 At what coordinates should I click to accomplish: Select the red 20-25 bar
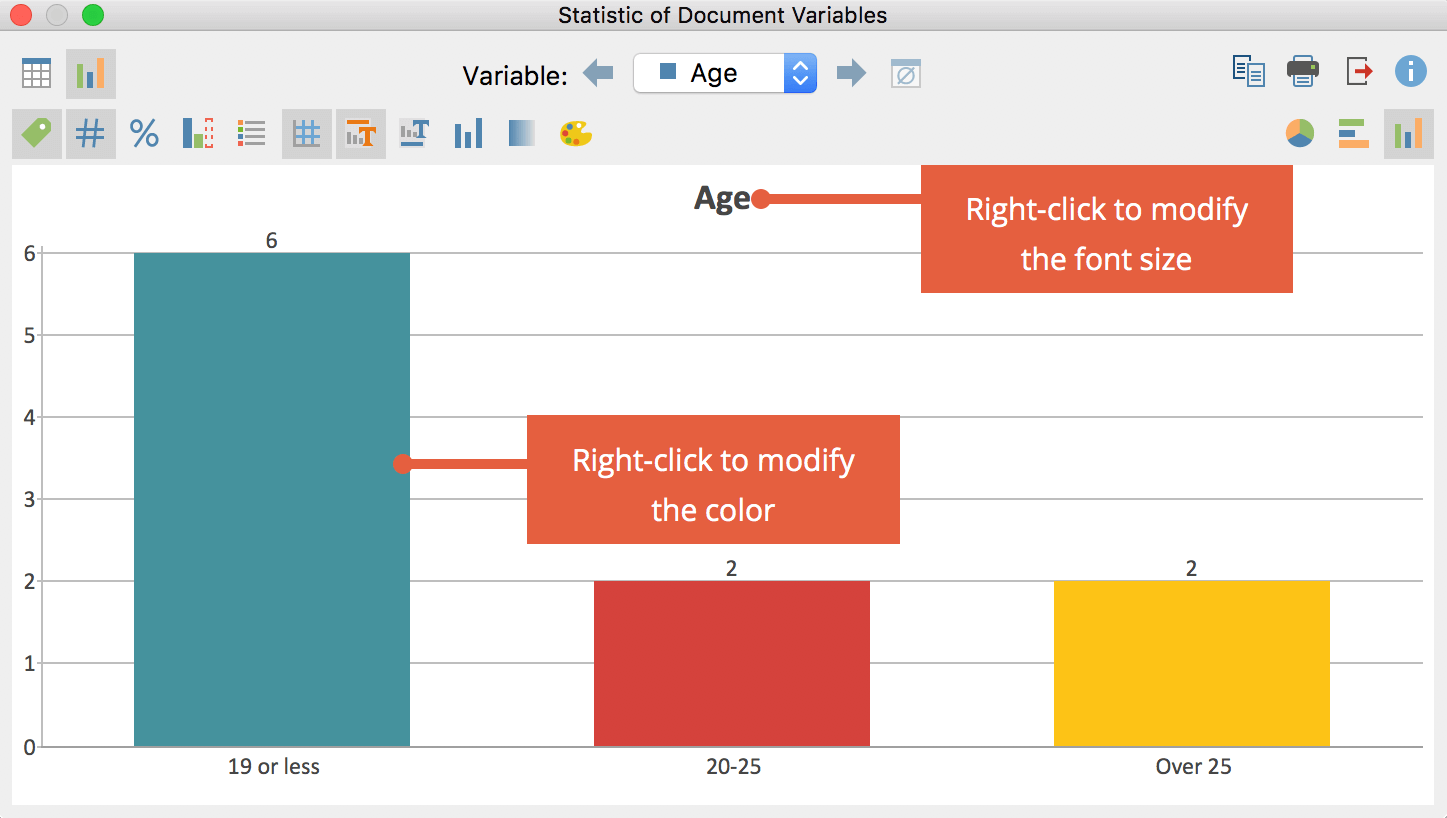(x=732, y=664)
